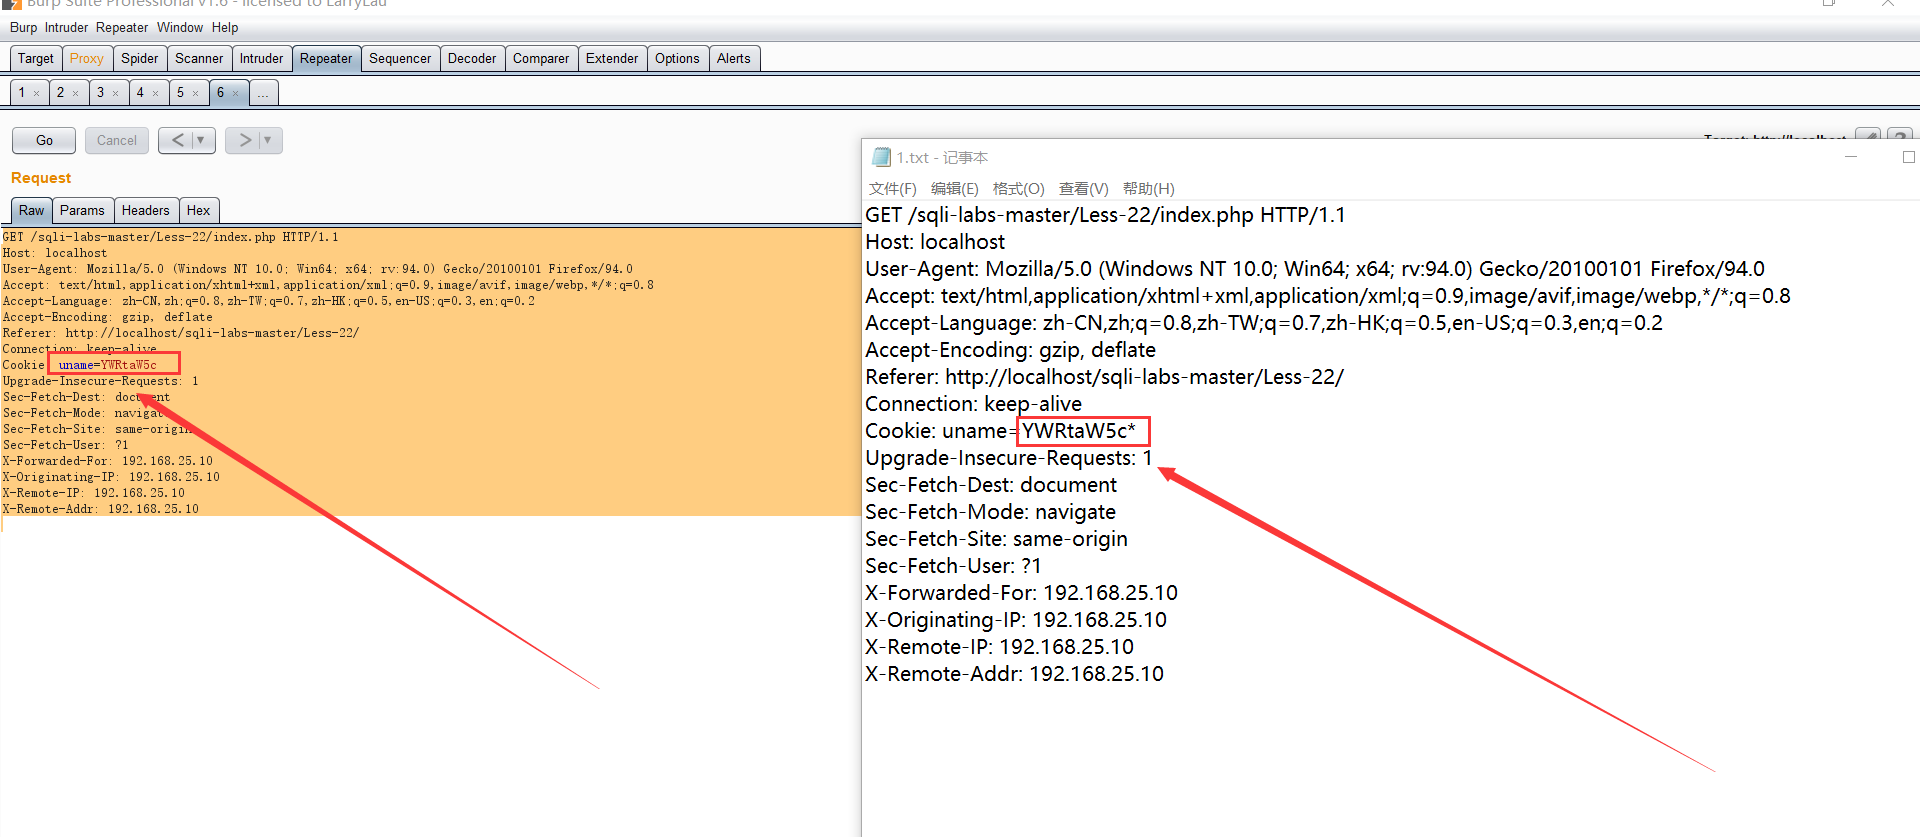Image resolution: width=1920 pixels, height=837 pixels.
Task: Open the Window menu
Action: 180,27
